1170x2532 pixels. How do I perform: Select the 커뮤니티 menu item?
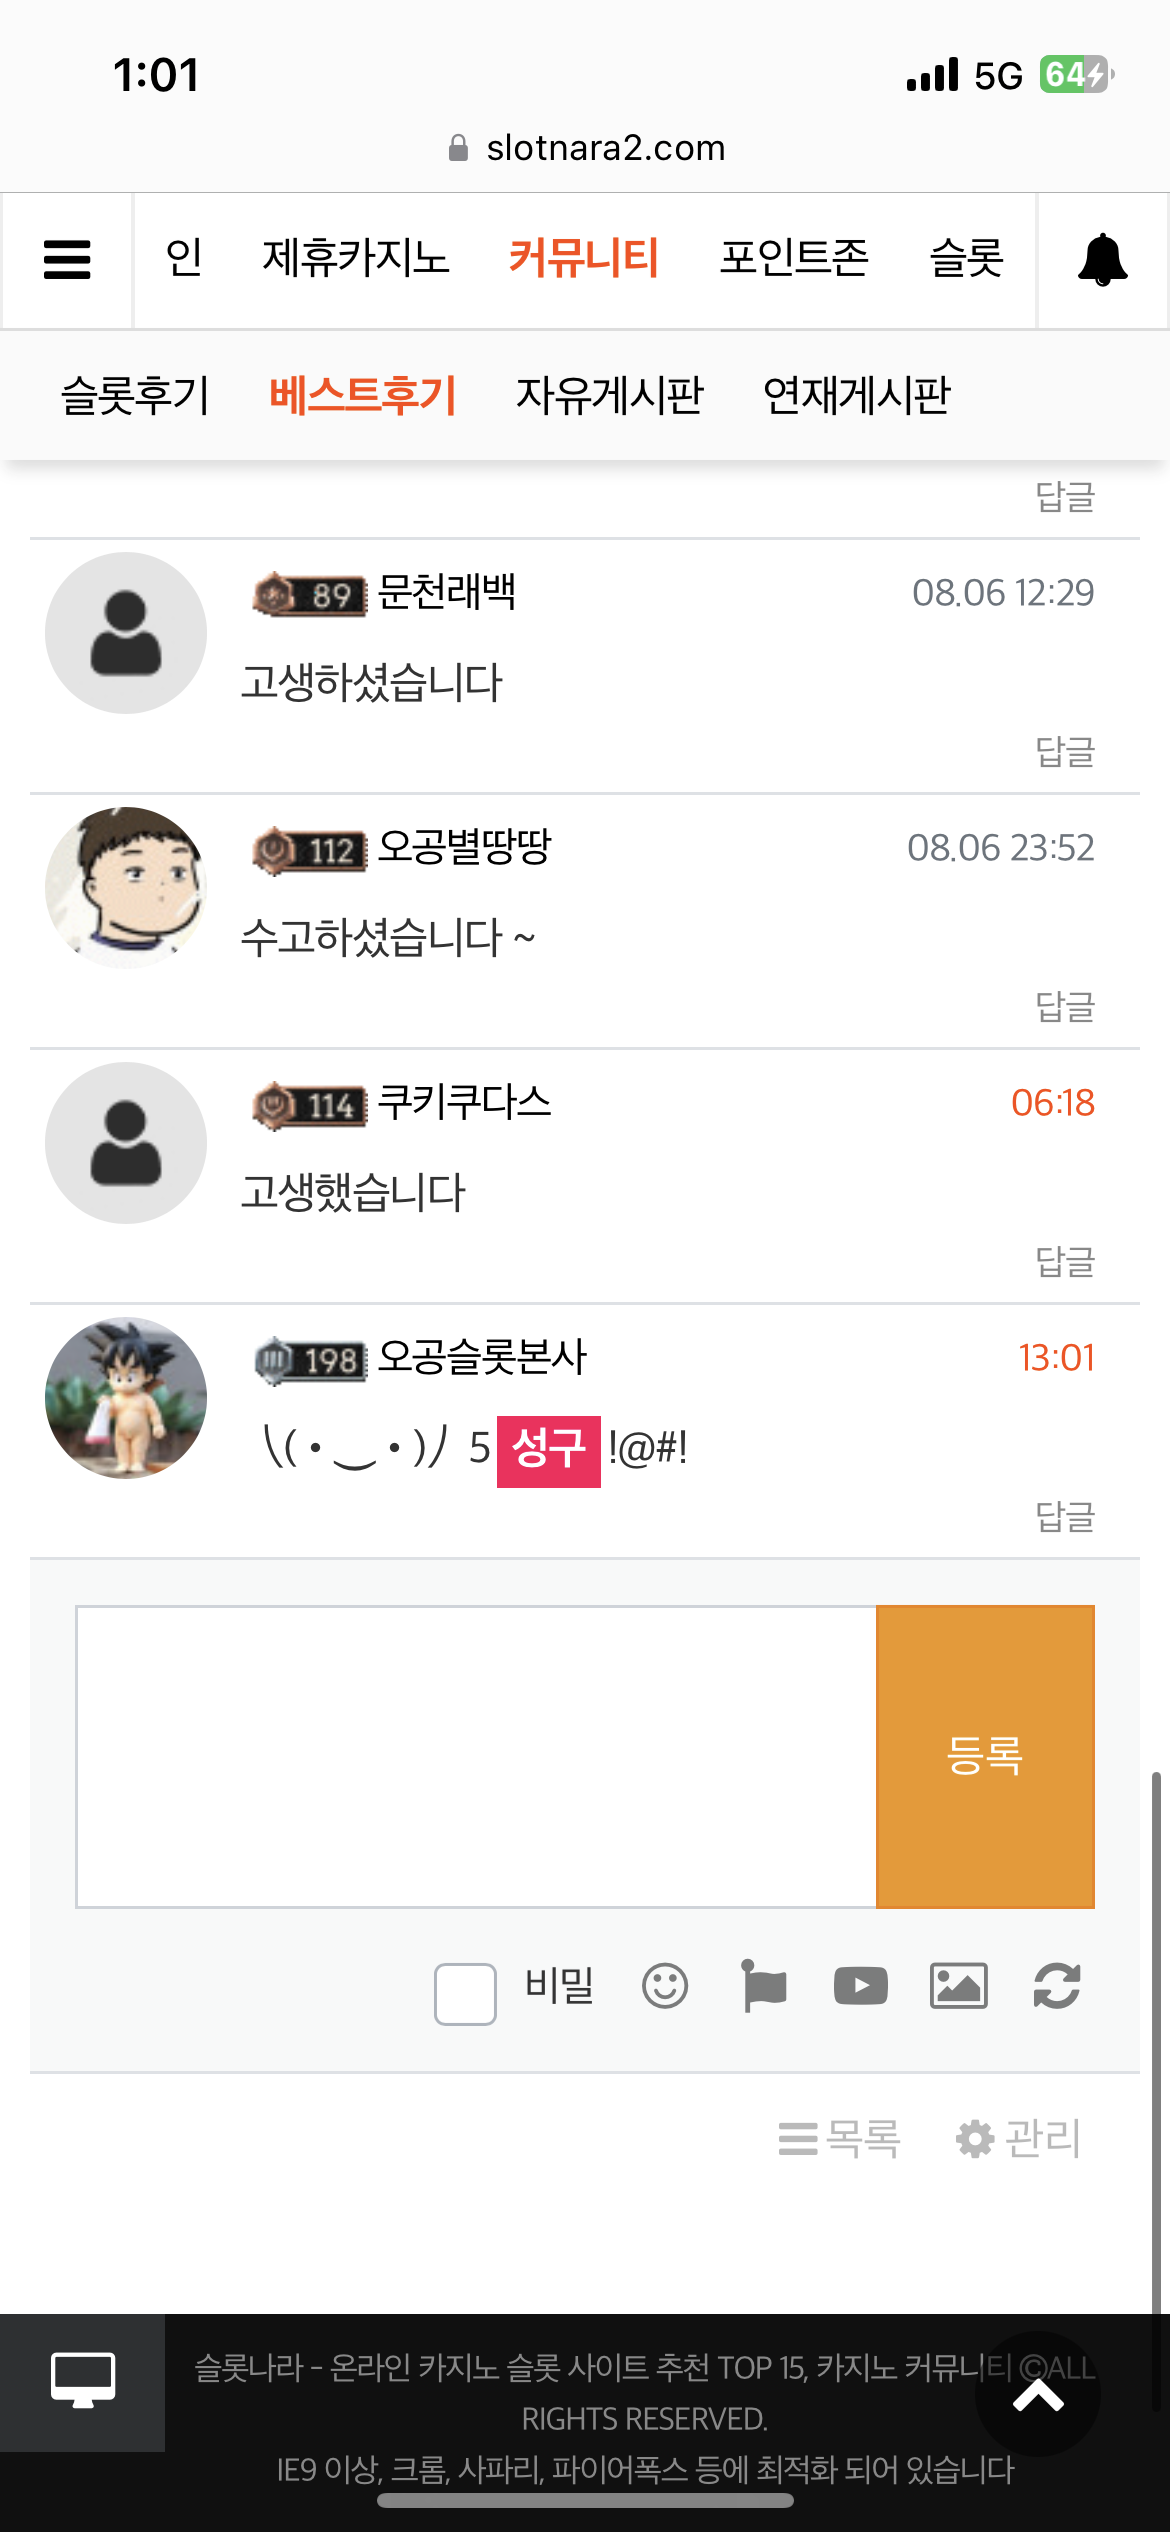(584, 258)
